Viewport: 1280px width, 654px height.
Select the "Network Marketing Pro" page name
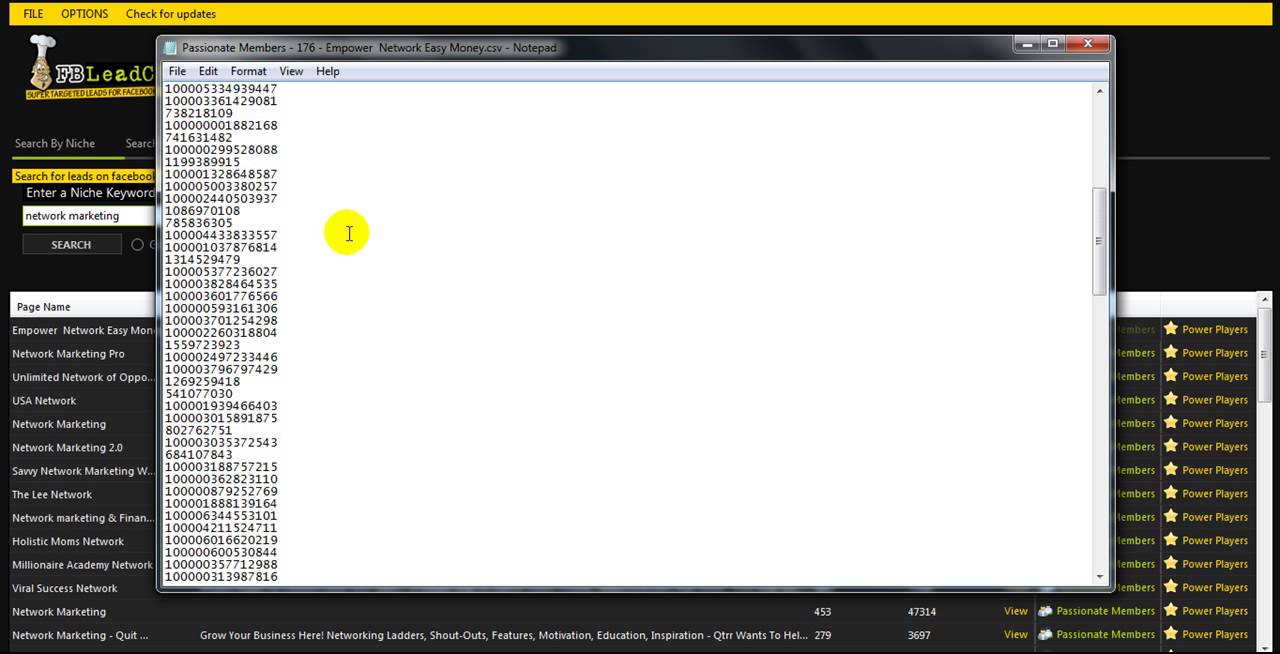[x=68, y=354]
